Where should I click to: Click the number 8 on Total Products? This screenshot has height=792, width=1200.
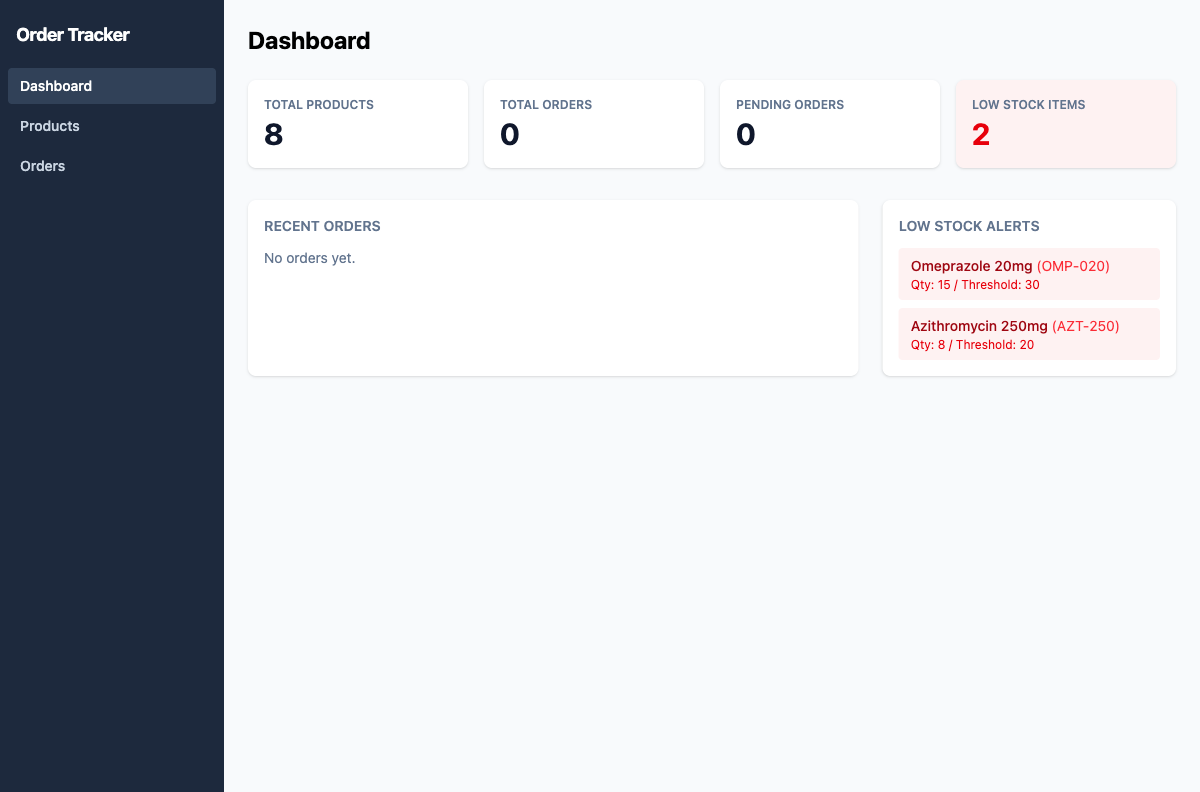tap(273, 135)
